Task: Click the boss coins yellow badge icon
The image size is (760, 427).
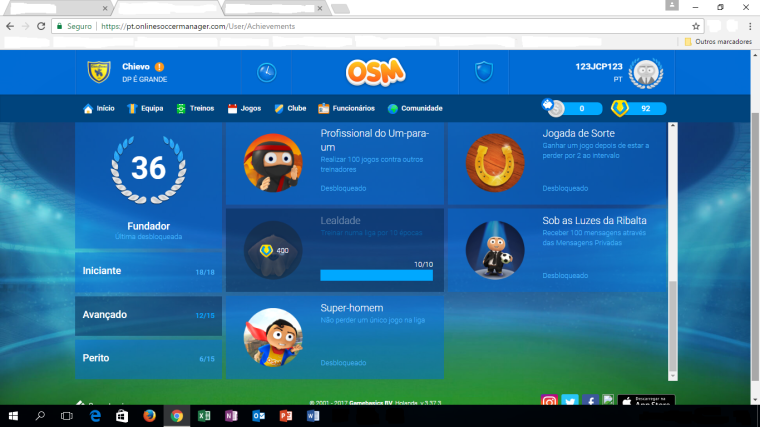Action: (619, 108)
